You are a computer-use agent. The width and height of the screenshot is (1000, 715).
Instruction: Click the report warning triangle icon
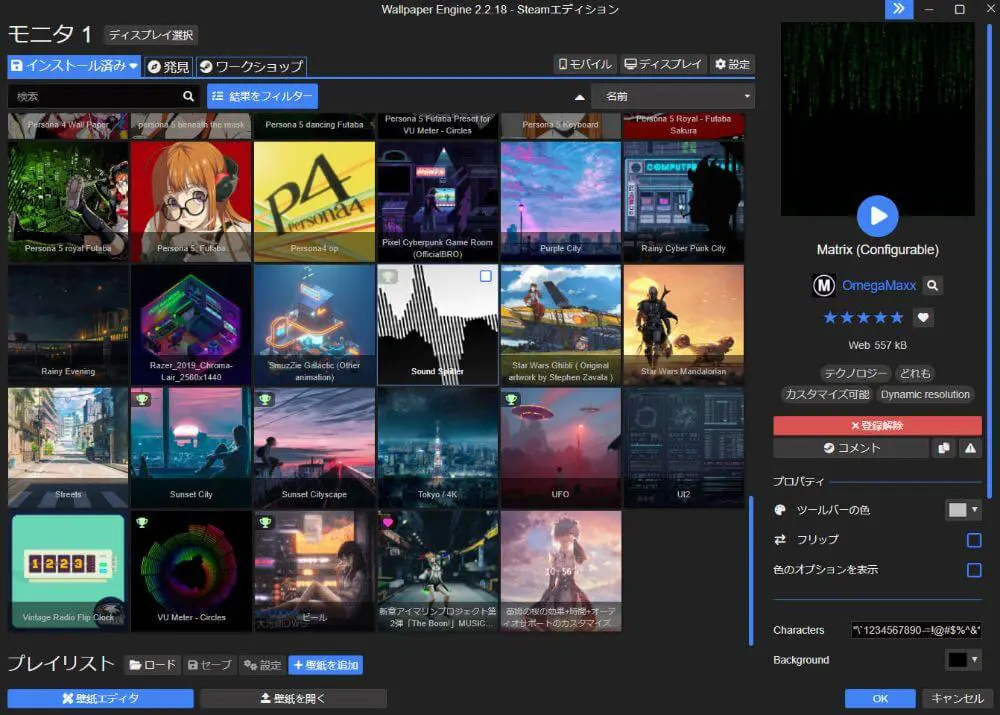[x=970, y=448]
